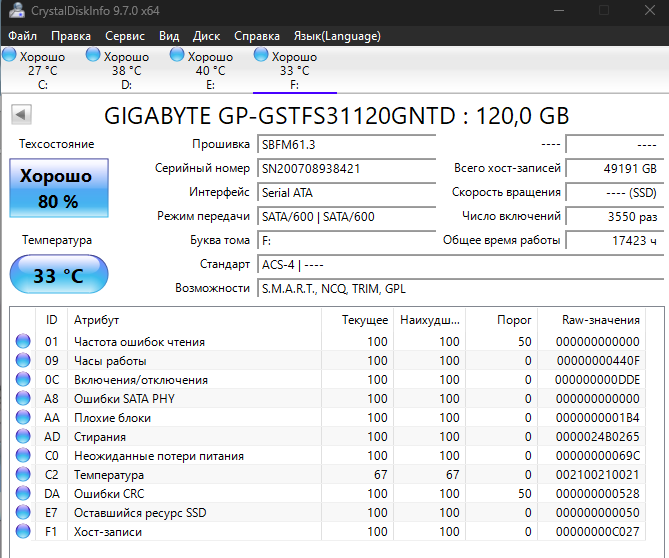This screenshot has width=669, height=558.
Task: Select disk F: tab at 33 °C
Action: [x=294, y=70]
